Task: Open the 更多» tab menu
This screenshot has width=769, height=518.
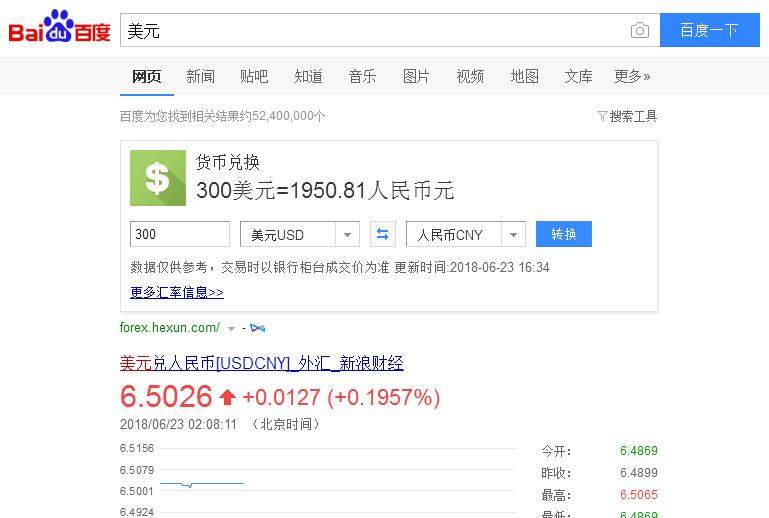Action: click(632, 77)
